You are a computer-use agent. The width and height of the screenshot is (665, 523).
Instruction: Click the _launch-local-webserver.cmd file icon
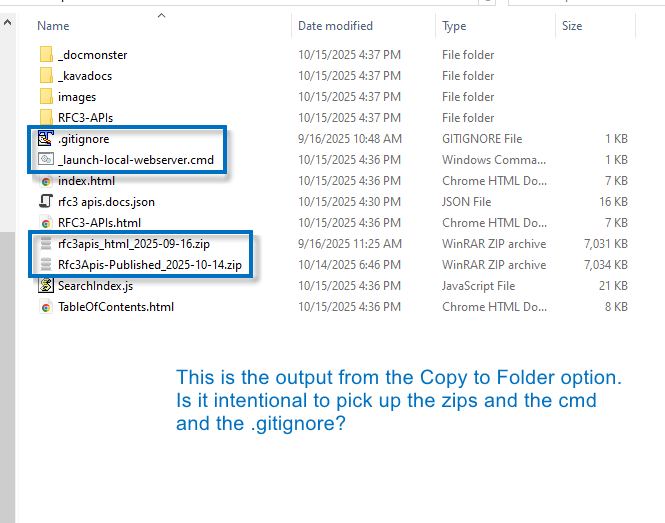click(45, 160)
